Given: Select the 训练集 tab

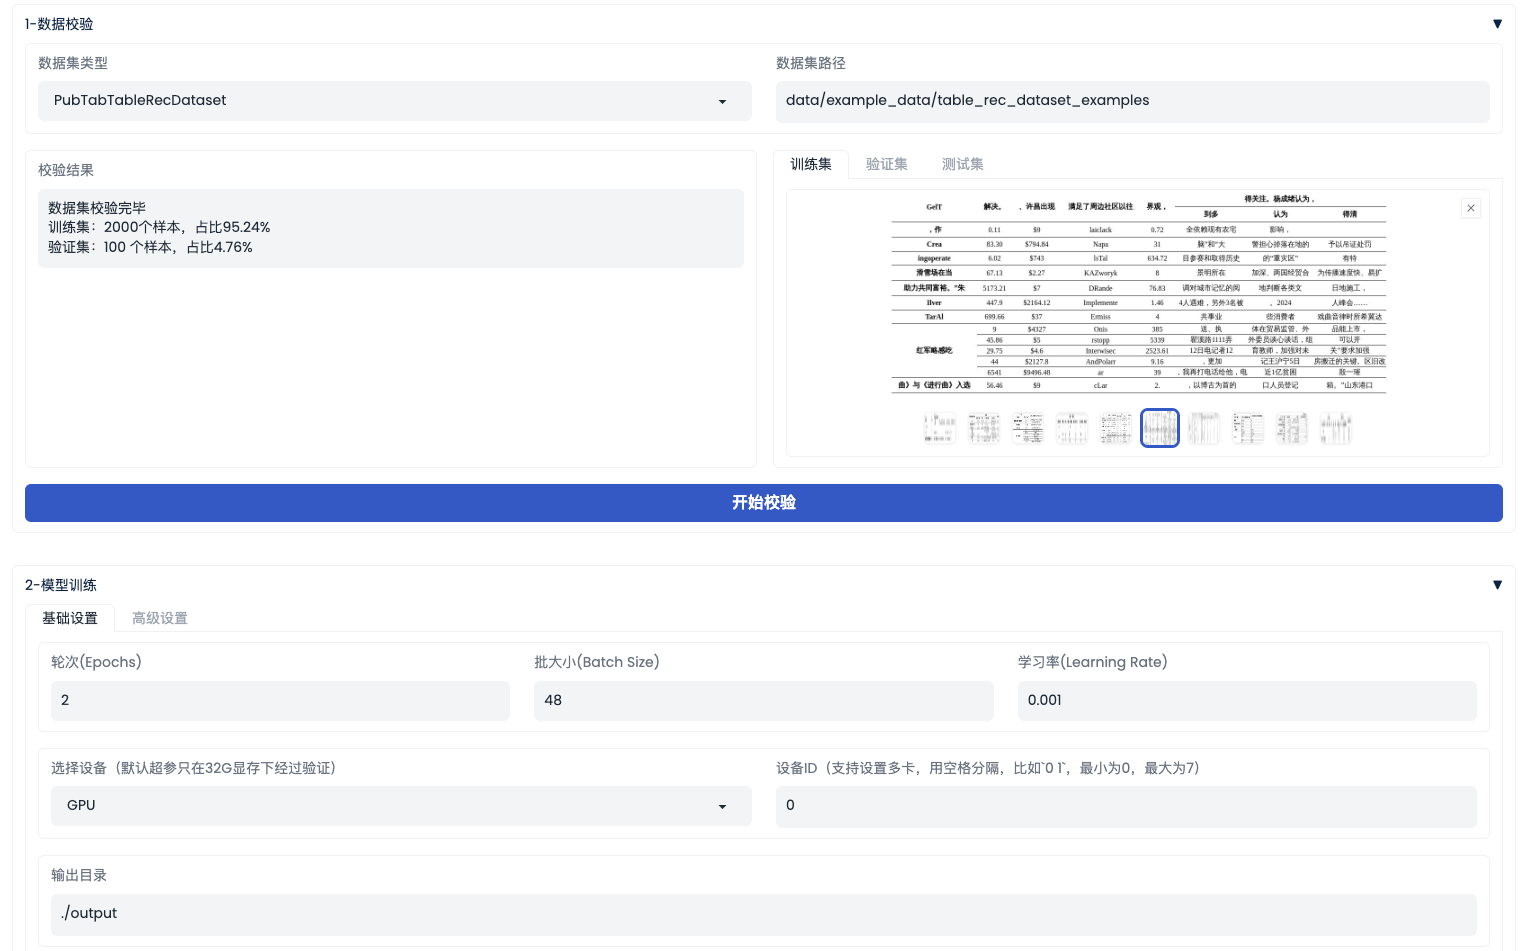Looking at the screenshot, I should (x=812, y=163).
